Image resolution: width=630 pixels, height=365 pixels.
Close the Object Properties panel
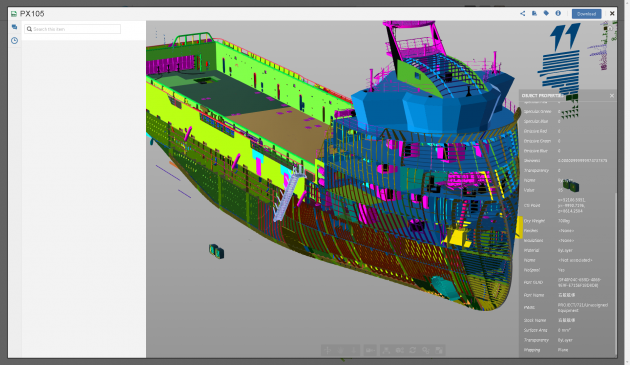(x=612, y=96)
